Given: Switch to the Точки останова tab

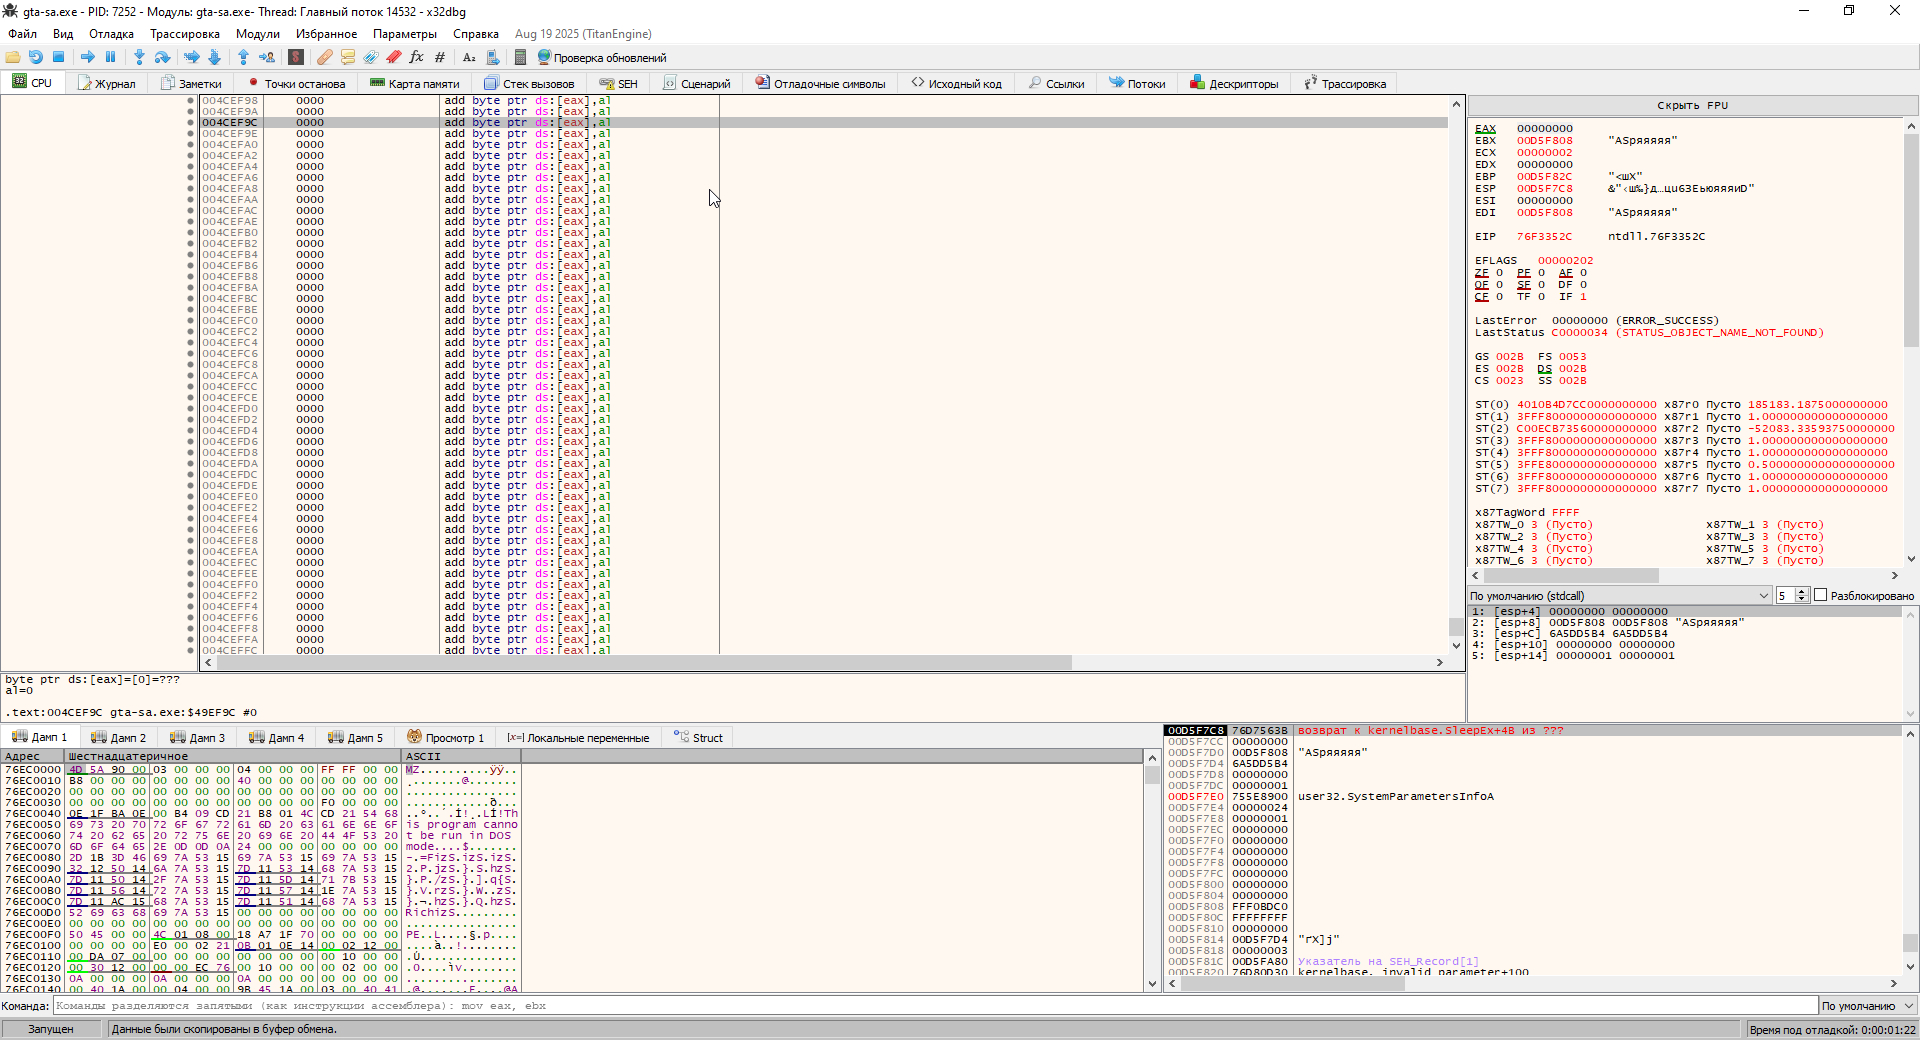Looking at the screenshot, I should coord(297,83).
